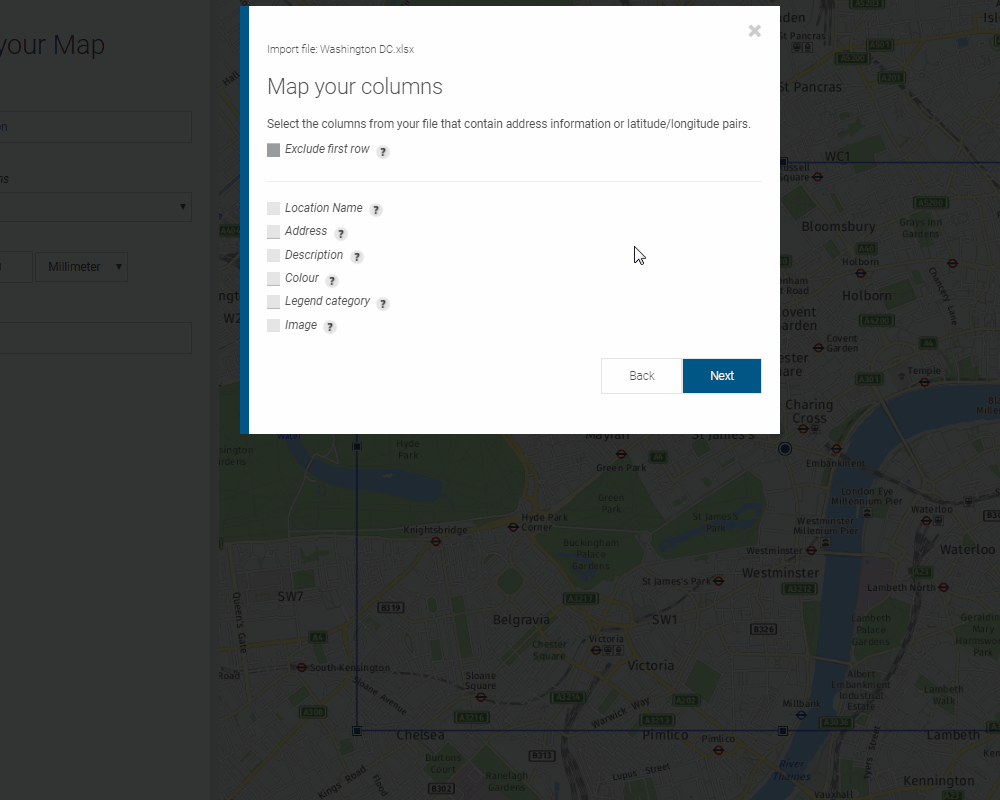The width and height of the screenshot is (1000, 800).
Task: Go to the Next step
Action: coord(722,376)
